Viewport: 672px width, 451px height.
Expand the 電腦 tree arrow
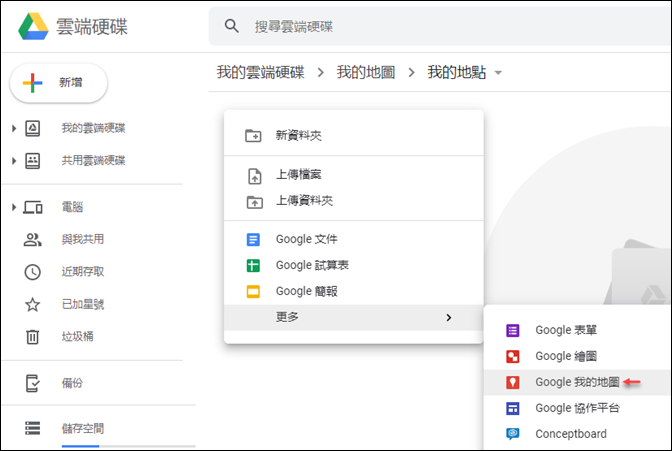coord(14,207)
